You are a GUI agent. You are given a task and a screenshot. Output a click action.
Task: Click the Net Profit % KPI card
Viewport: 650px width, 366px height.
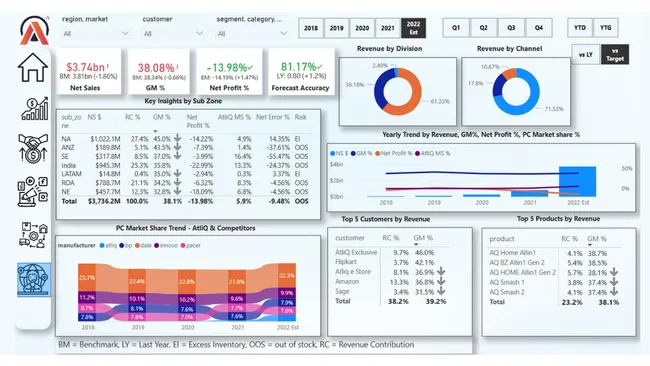[x=230, y=71]
